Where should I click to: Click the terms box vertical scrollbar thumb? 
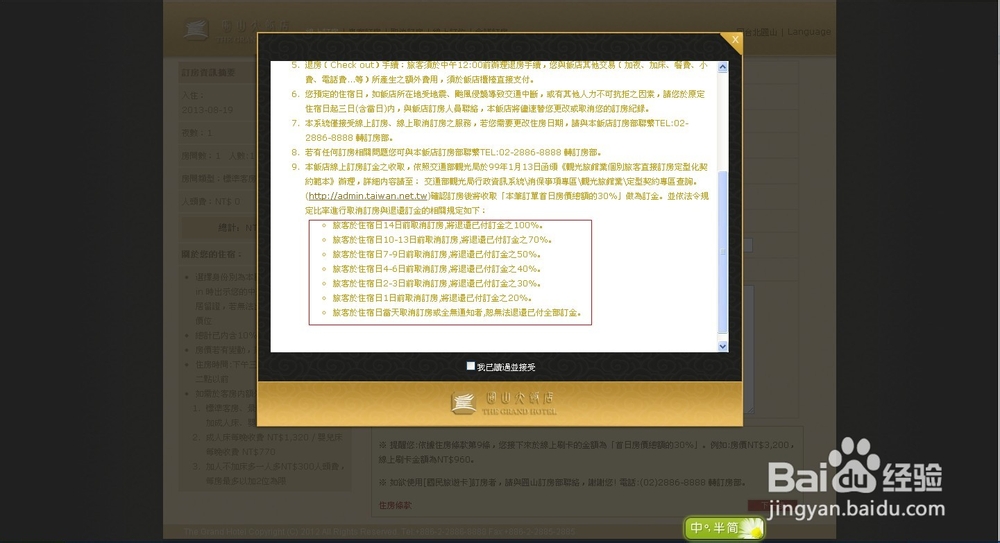[x=723, y=252]
